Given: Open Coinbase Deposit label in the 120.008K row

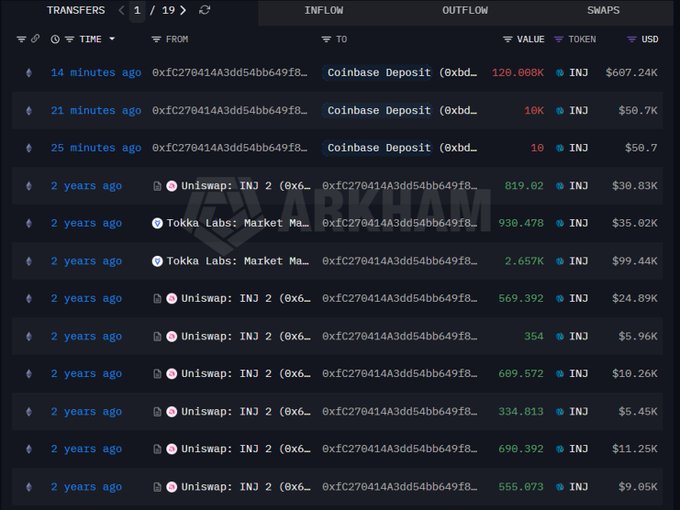Looking at the screenshot, I should (379, 72).
